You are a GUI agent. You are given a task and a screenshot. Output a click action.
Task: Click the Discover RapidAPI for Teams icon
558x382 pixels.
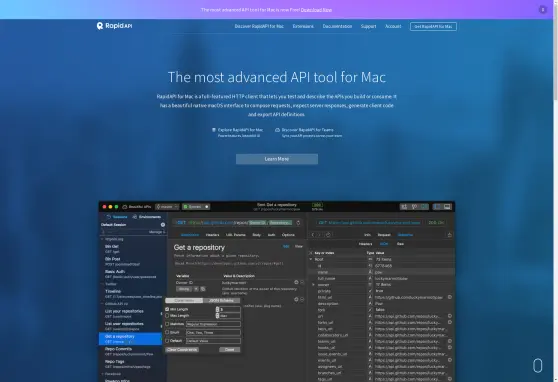tap(278, 130)
